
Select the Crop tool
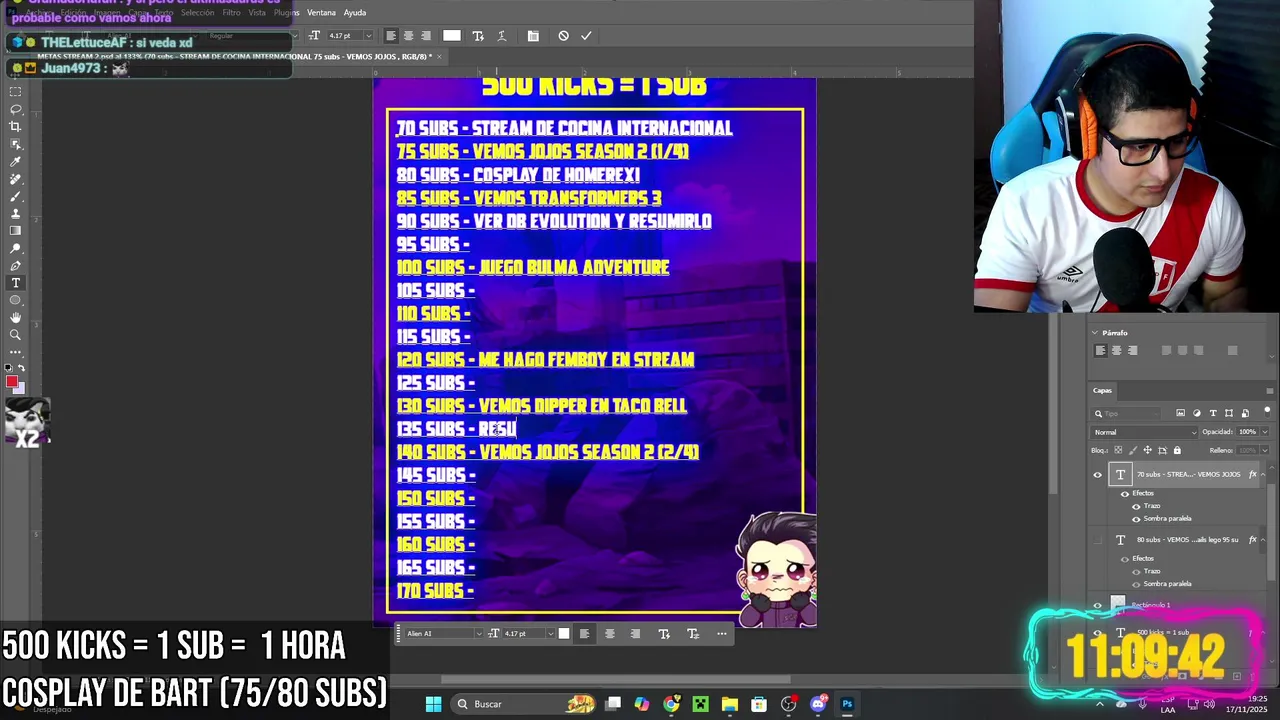15,127
